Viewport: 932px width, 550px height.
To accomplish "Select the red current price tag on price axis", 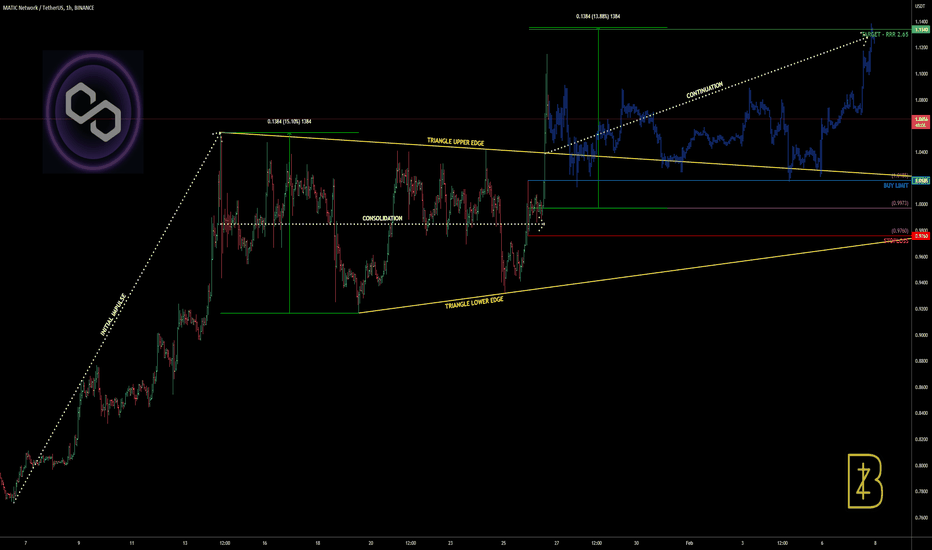I will pyautogui.click(x=921, y=122).
